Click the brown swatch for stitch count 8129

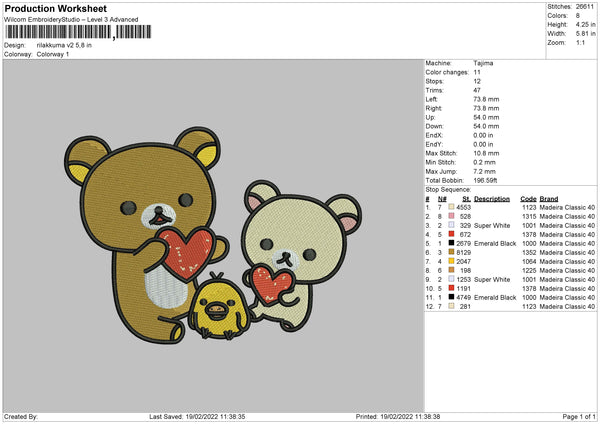451,252
